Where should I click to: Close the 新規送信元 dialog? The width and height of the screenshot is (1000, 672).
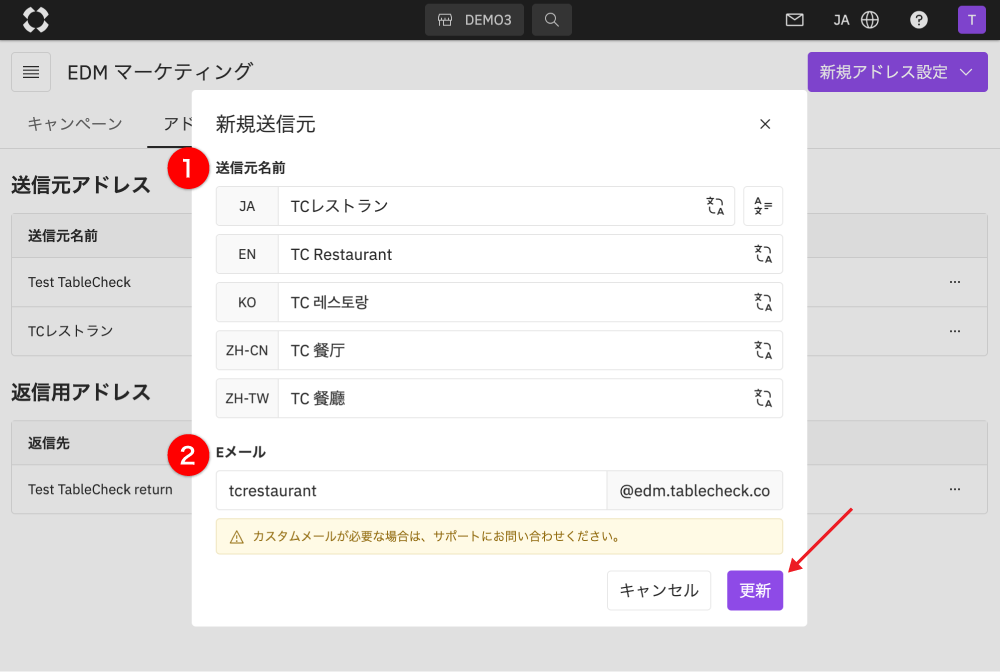pyautogui.click(x=765, y=124)
